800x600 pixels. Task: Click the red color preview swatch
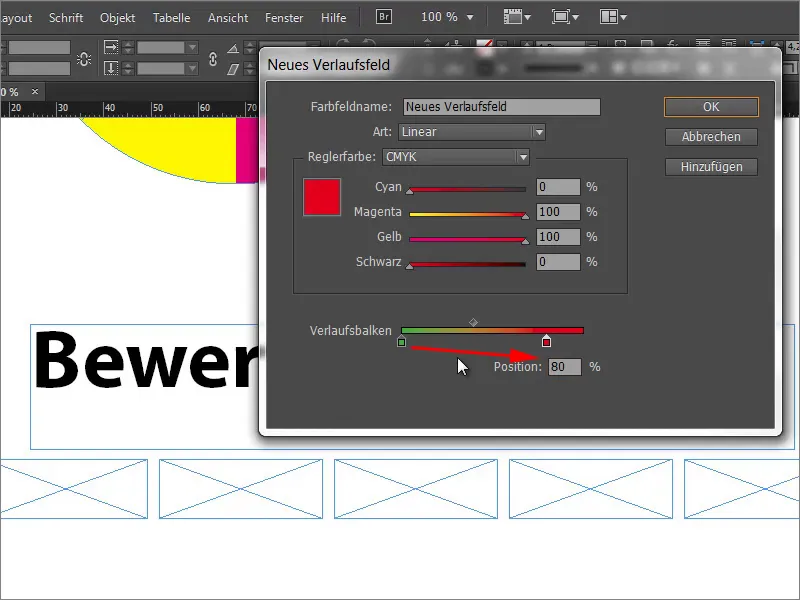pyautogui.click(x=322, y=197)
